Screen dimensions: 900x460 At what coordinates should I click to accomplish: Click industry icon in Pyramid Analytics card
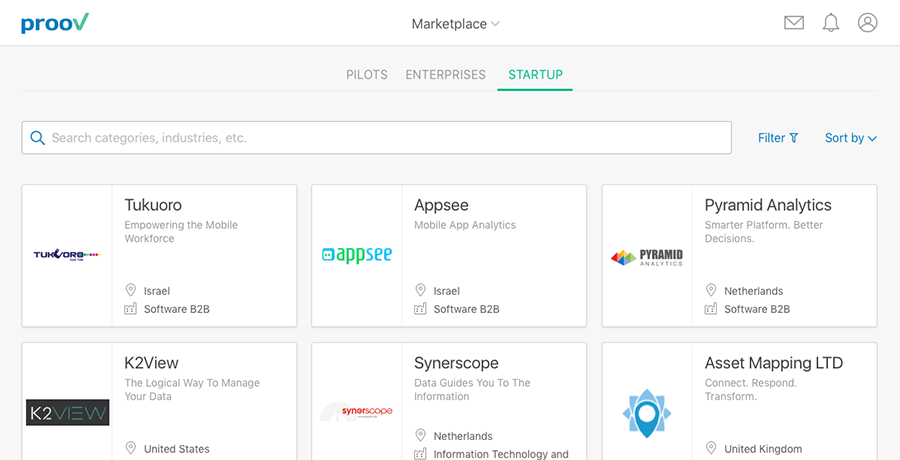click(711, 309)
